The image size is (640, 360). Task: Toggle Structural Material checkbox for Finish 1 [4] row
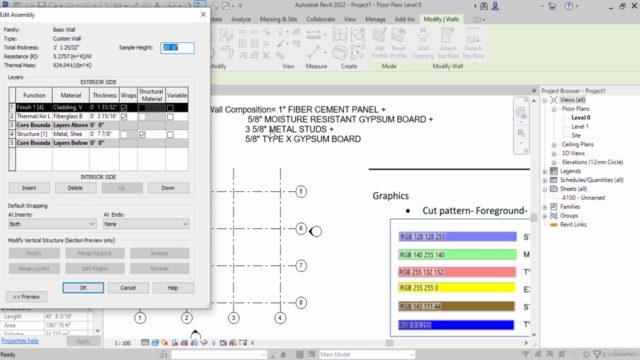point(142,108)
